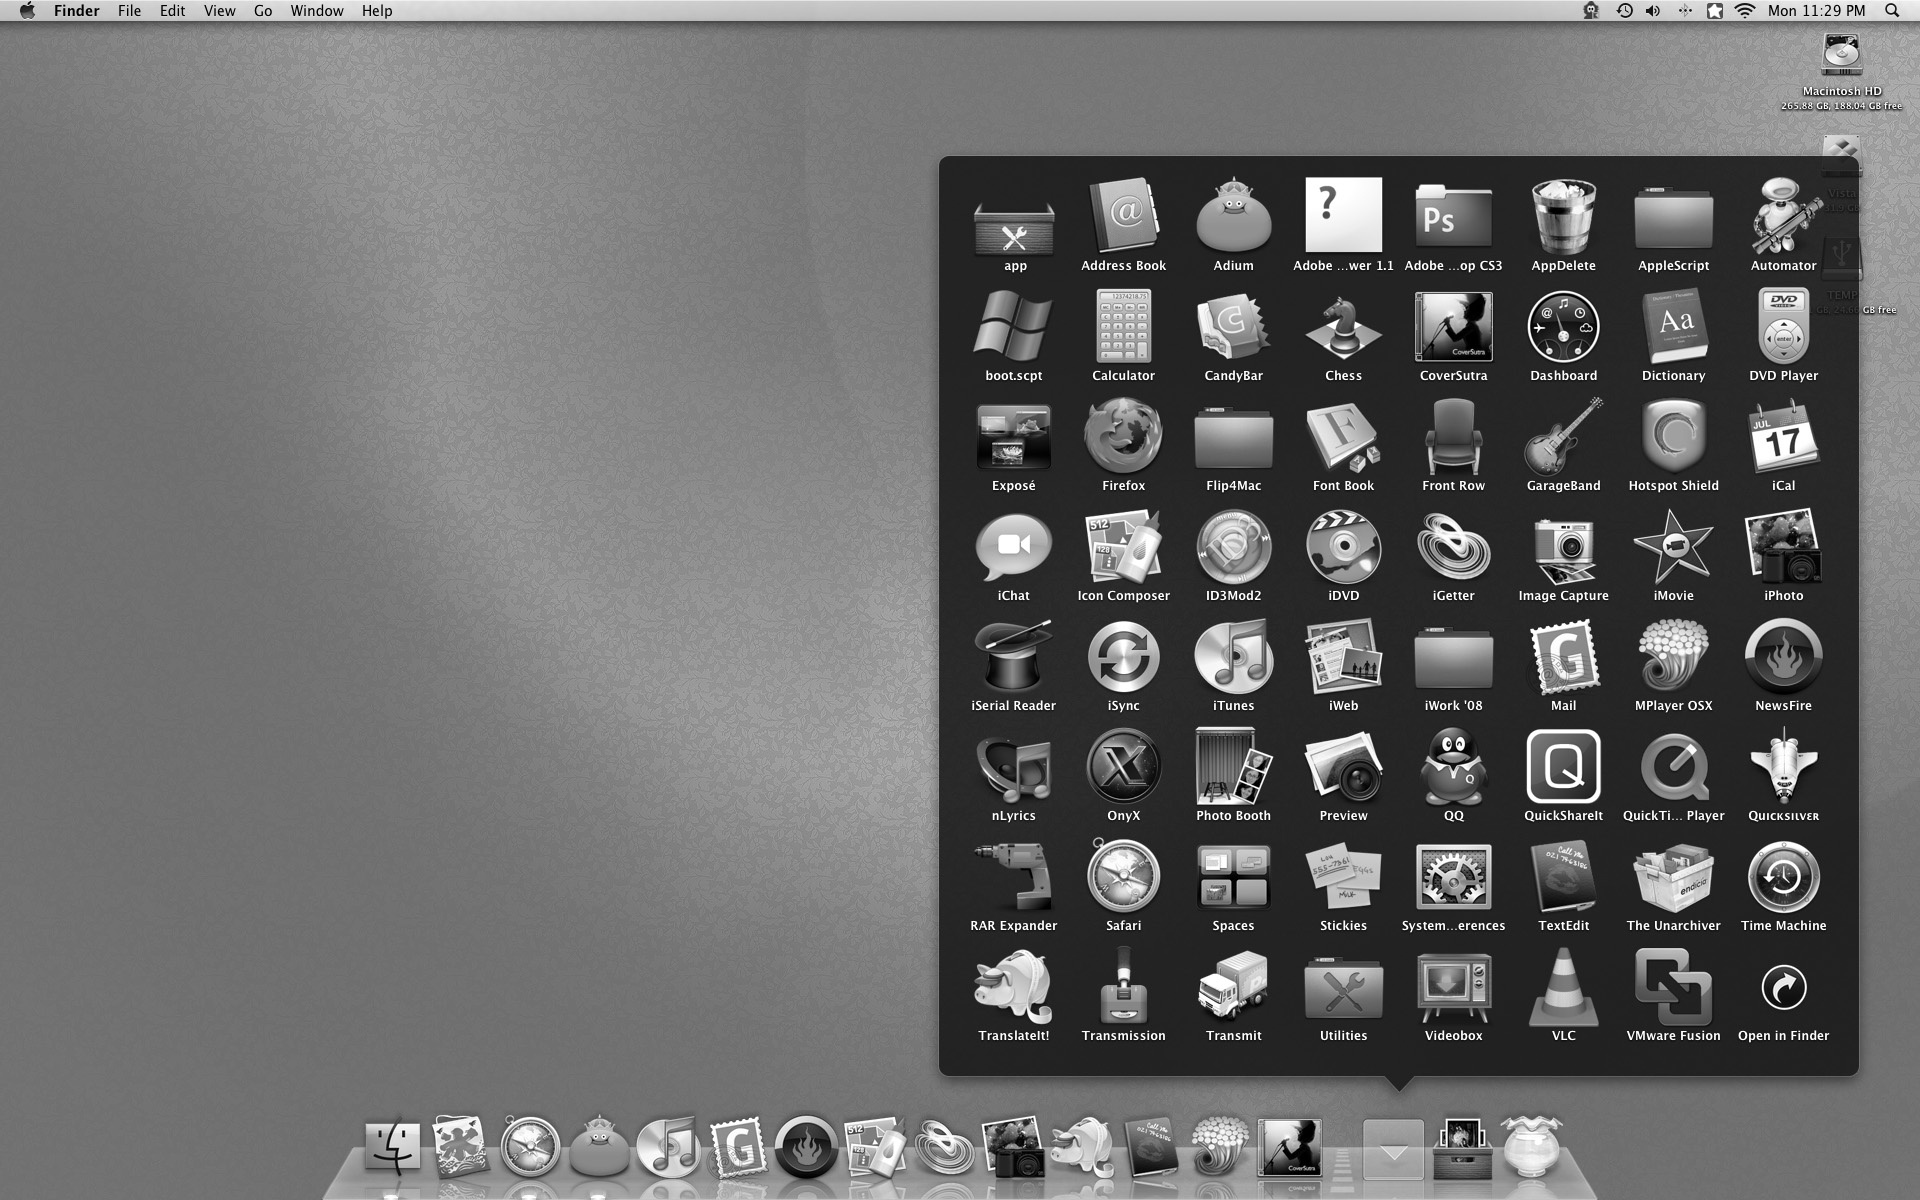Viewport: 1920px width, 1200px height.
Task: Open Safari in the stack grid
Action: tap(1123, 876)
